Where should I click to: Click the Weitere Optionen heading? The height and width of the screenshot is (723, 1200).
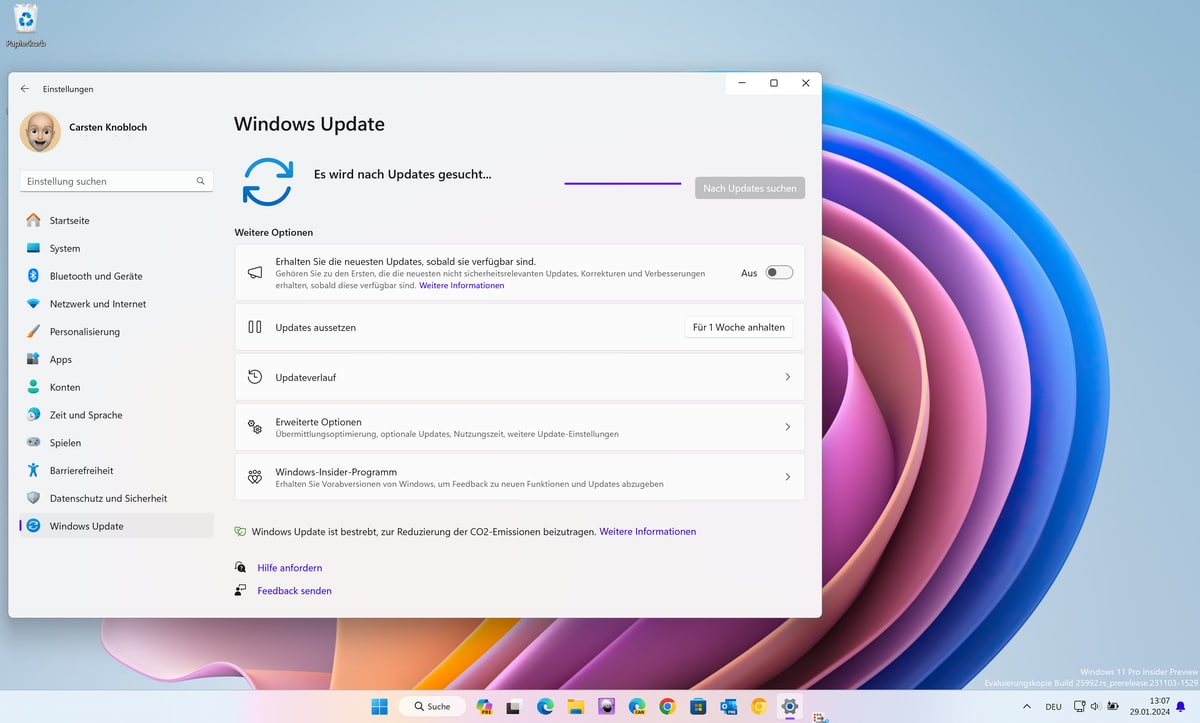pyautogui.click(x=274, y=232)
